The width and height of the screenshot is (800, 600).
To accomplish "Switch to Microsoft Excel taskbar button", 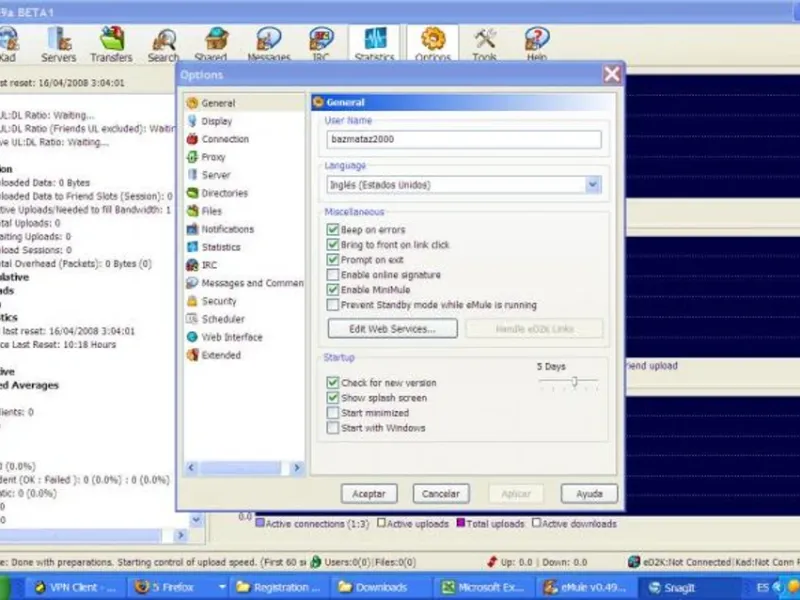I will (484, 587).
